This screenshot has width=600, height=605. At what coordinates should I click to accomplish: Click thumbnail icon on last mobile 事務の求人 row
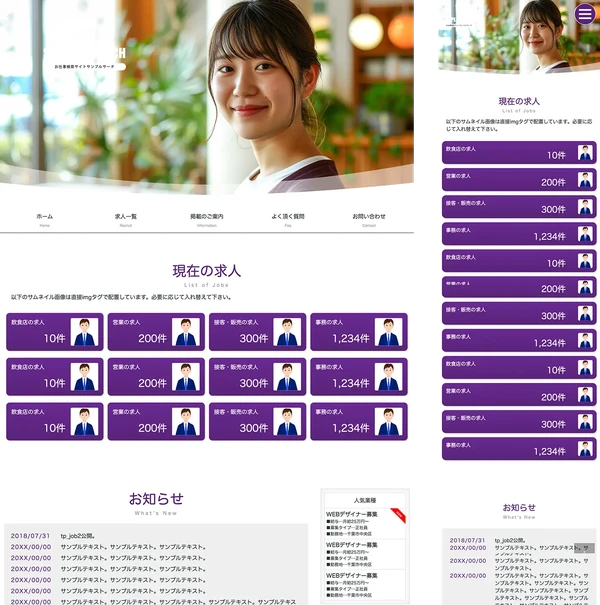point(585,449)
